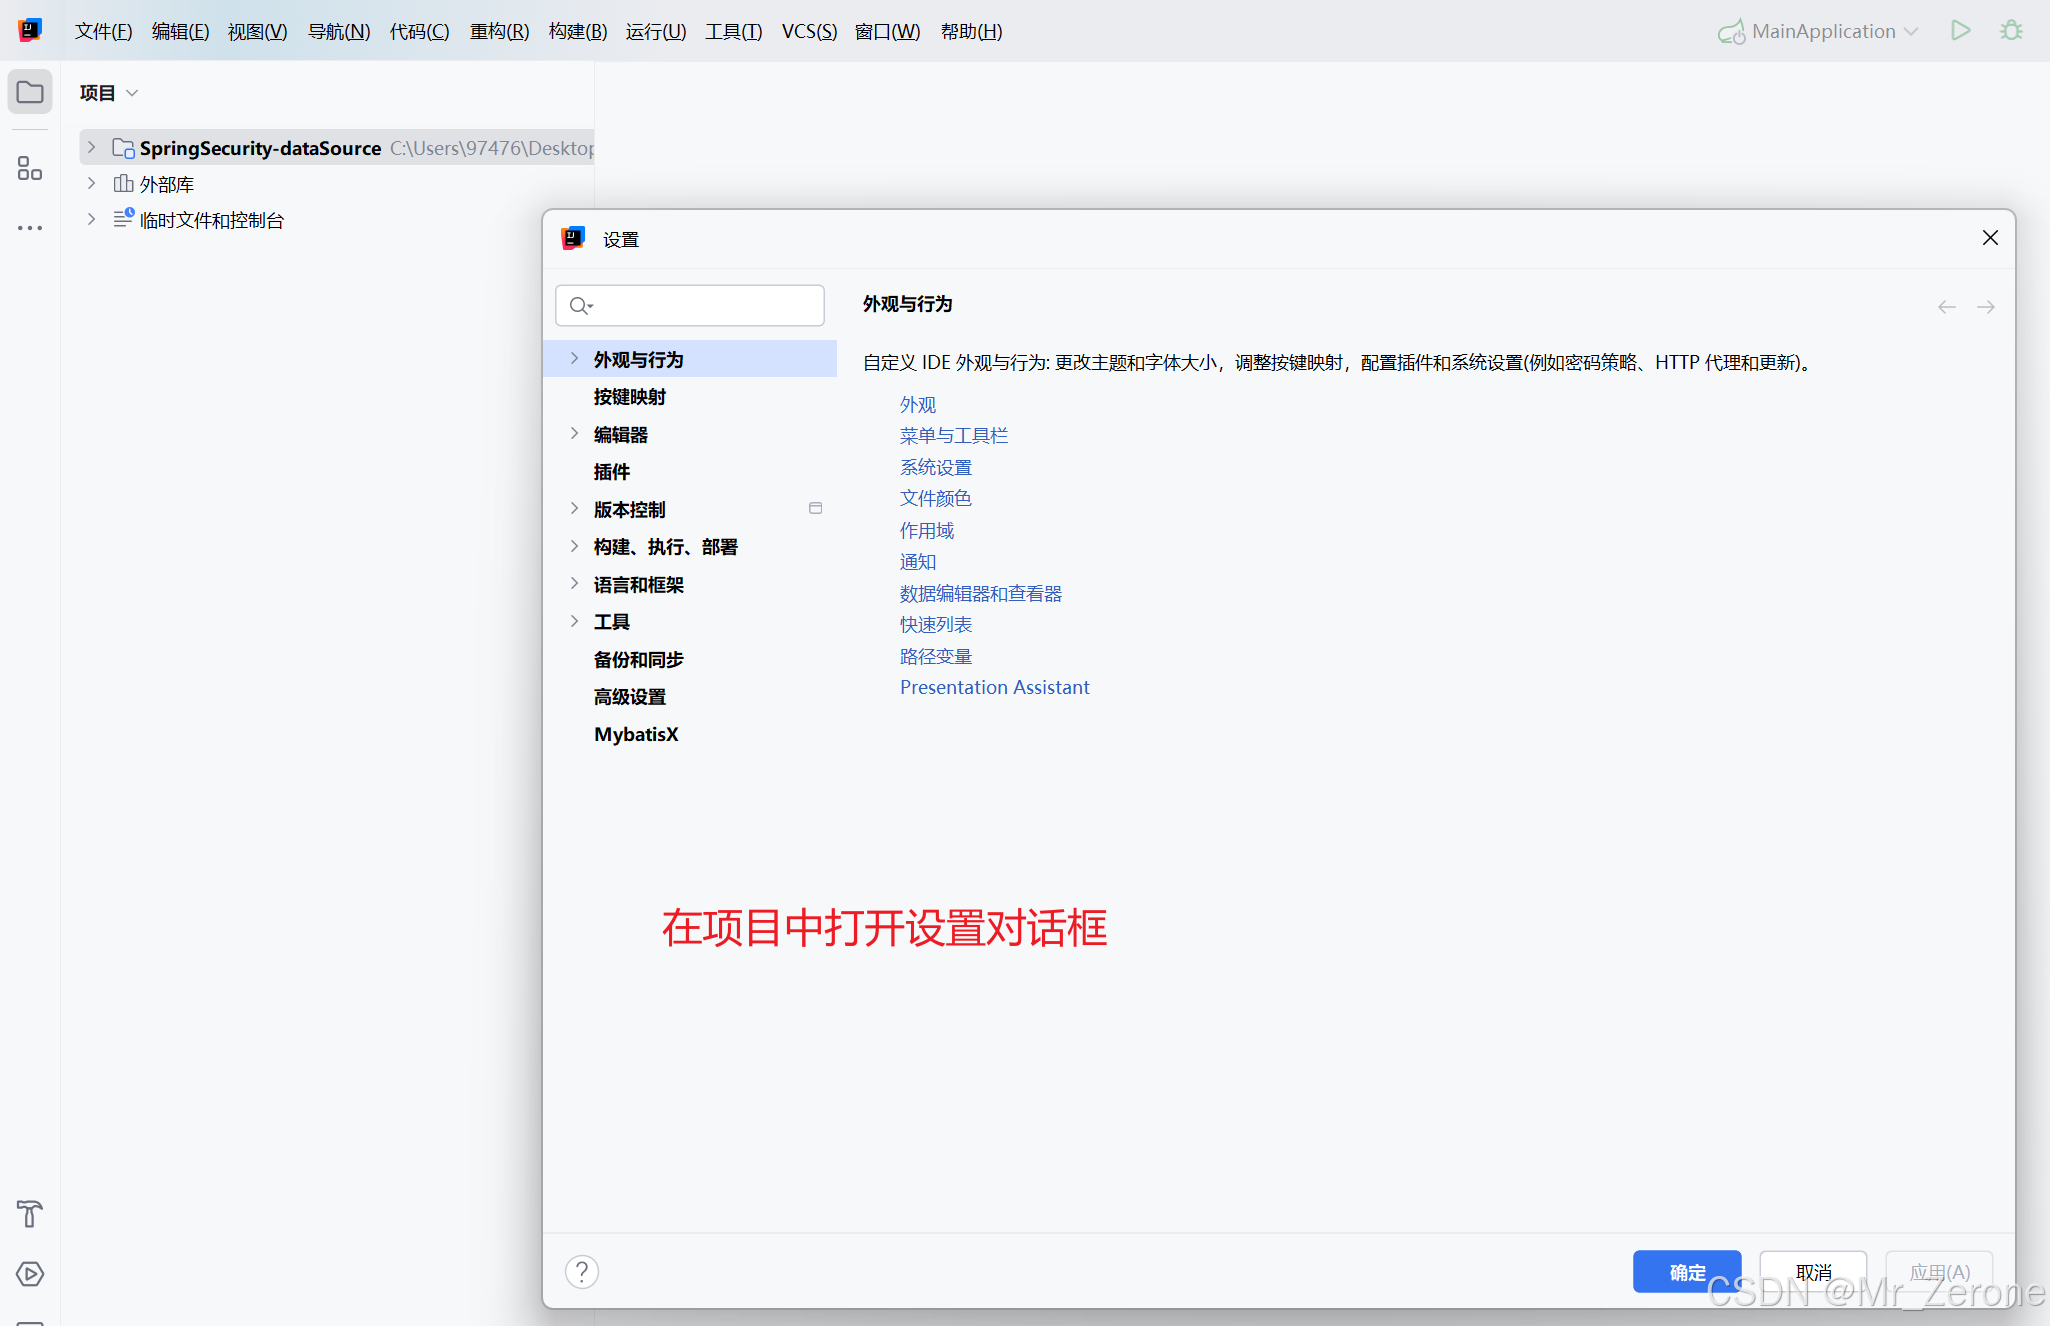Open the 菜单与工具栏 link
The image size is (2050, 1326).
[953, 436]
